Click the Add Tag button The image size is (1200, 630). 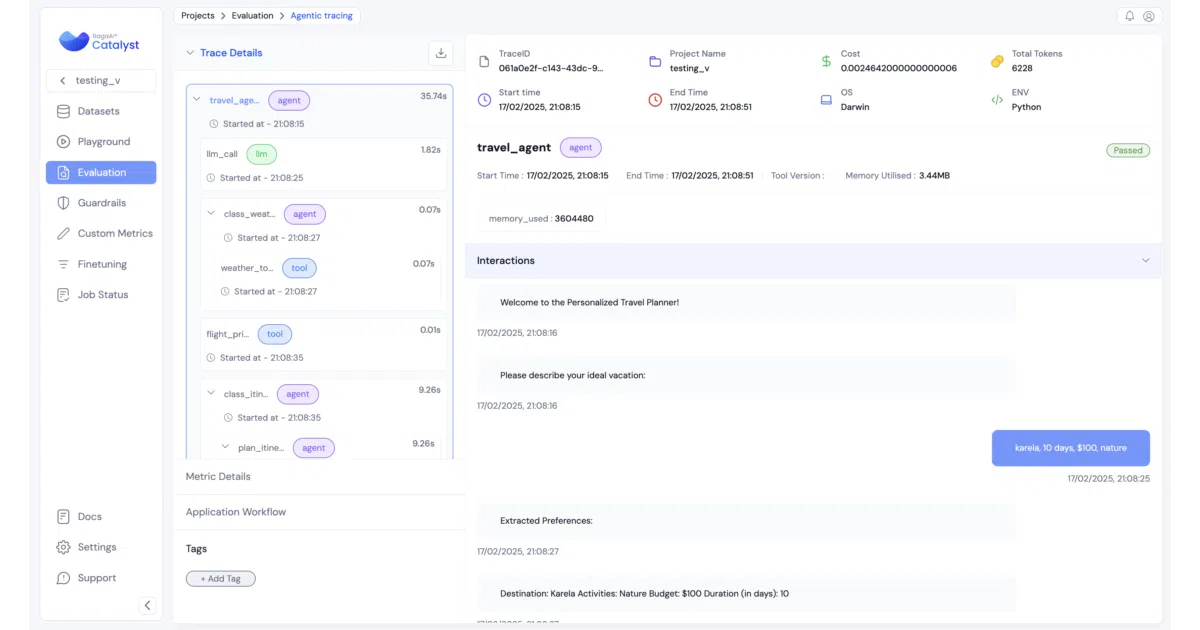[221, 578]
